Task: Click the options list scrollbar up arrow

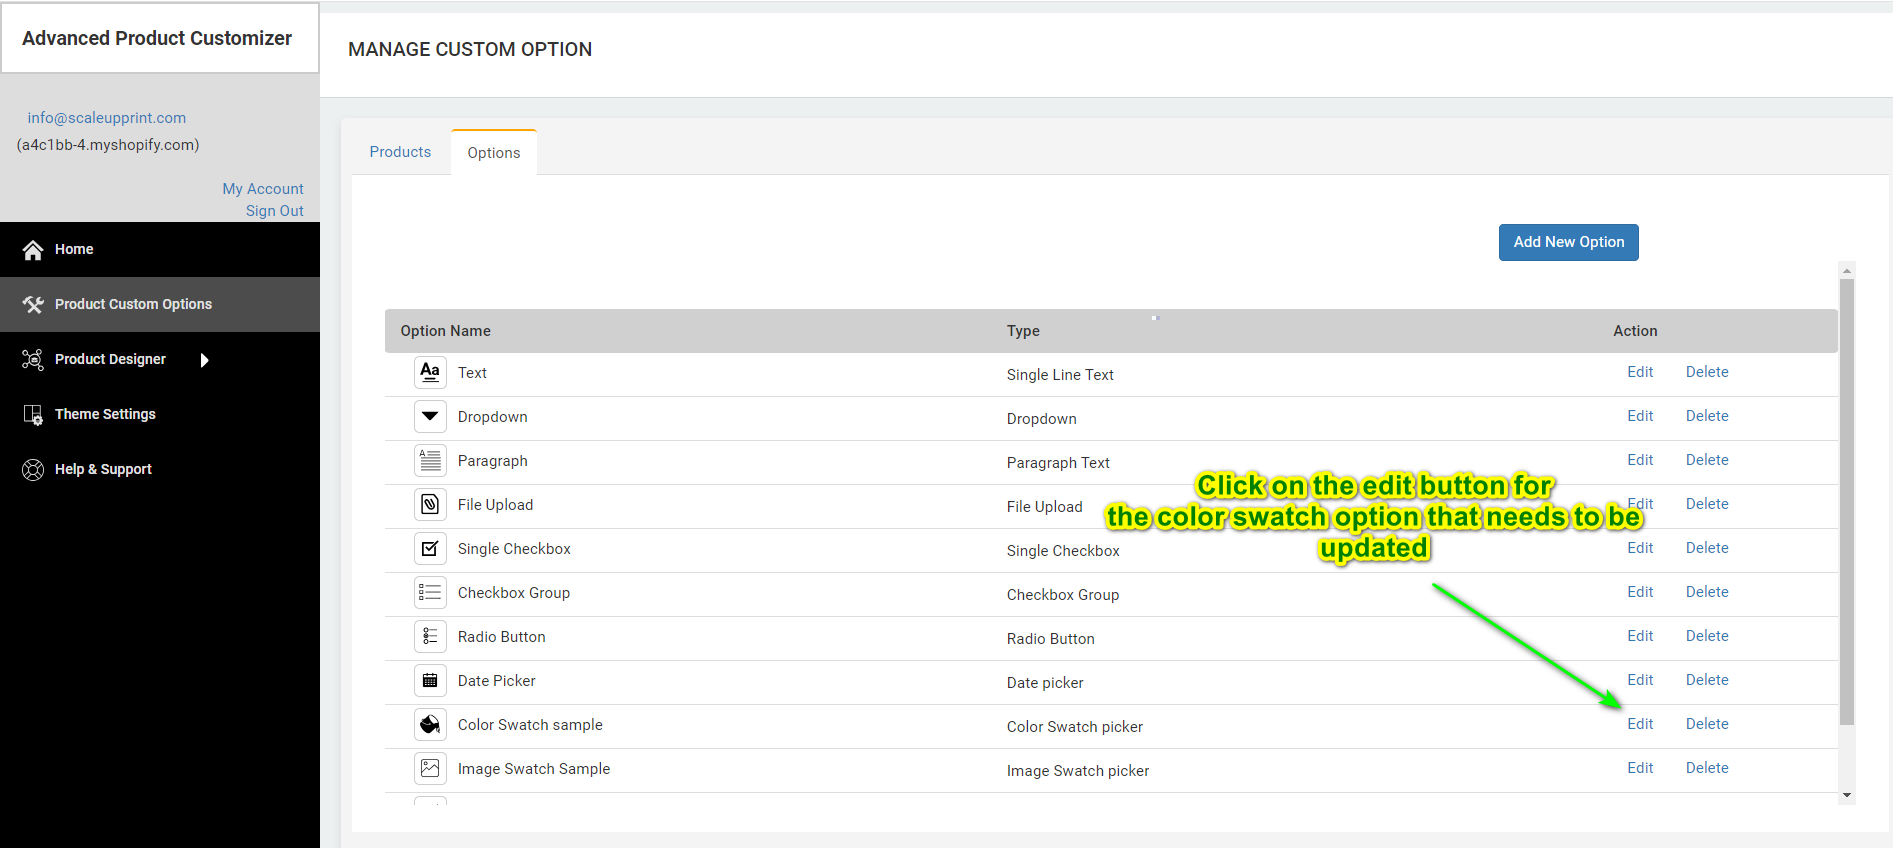Action: pyautogui.click(x=1847, y=271)
